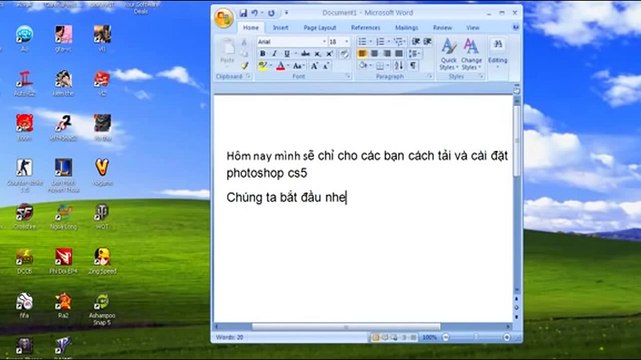Toggle Strikethrough formatting
This screenshot has height=360, width=641.
305,54
